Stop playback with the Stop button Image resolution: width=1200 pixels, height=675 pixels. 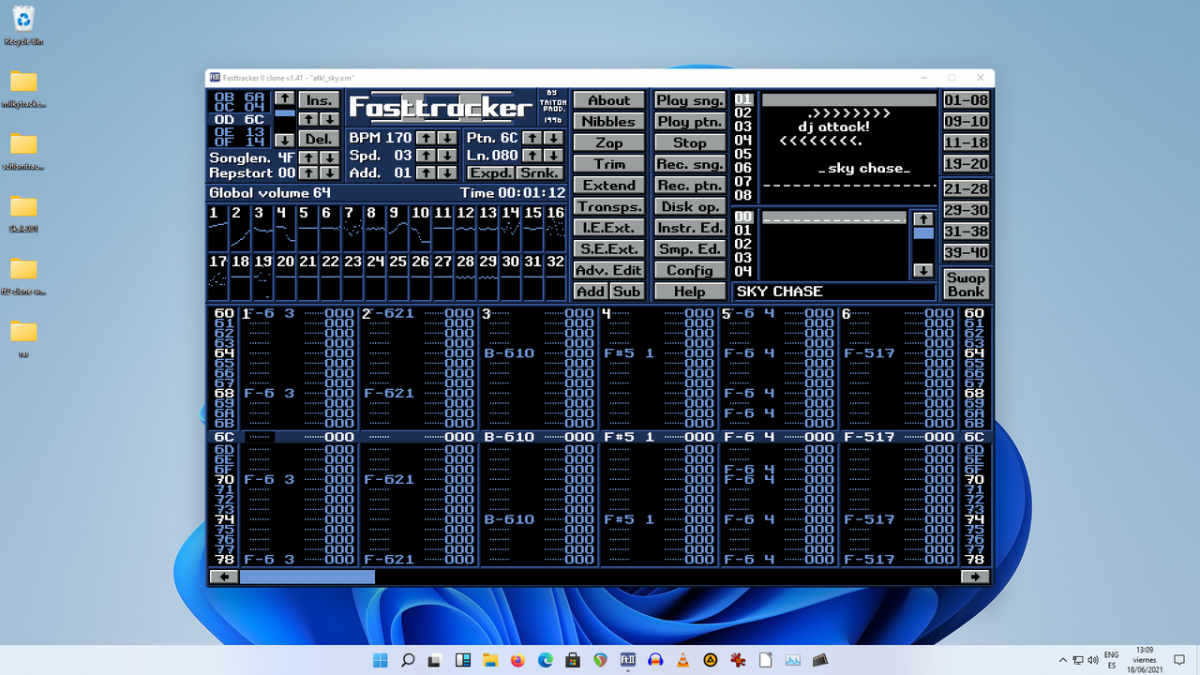689,143
